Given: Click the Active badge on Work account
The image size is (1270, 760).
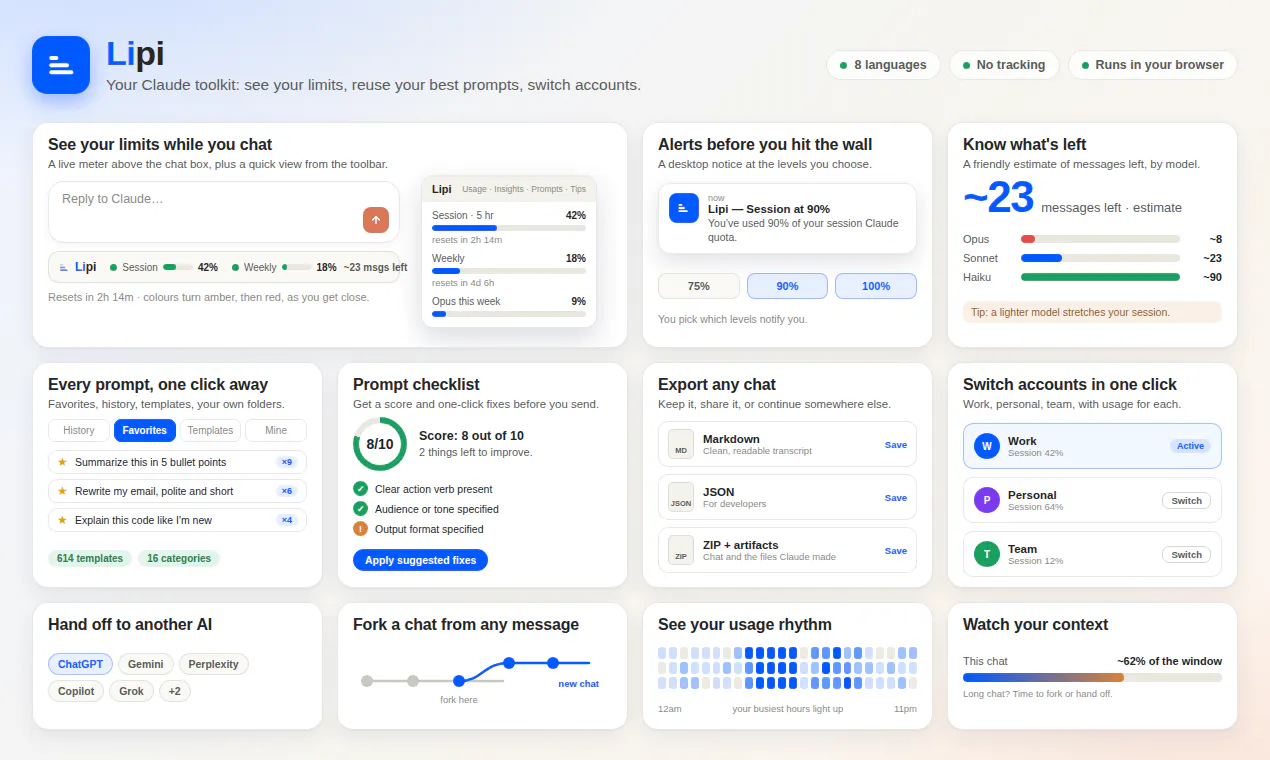Looking at the screenshot, I should [1190, 446].
